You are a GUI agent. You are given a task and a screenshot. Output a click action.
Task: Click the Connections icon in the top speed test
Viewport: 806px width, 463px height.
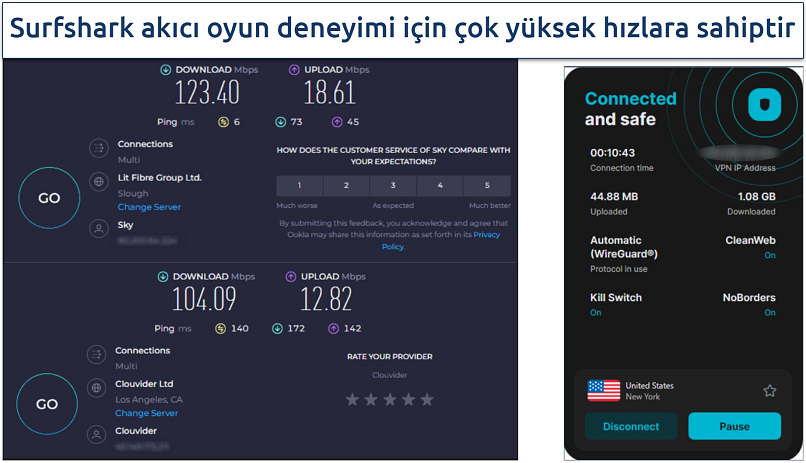(98, 148)
